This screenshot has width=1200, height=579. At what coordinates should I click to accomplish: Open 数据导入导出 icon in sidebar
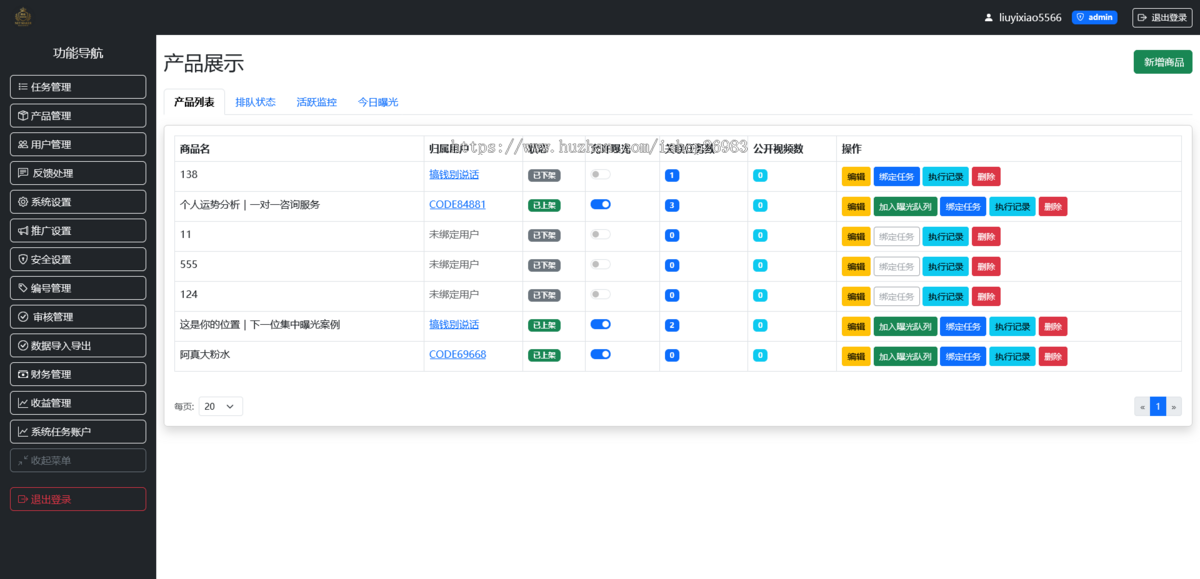[23, 346]
